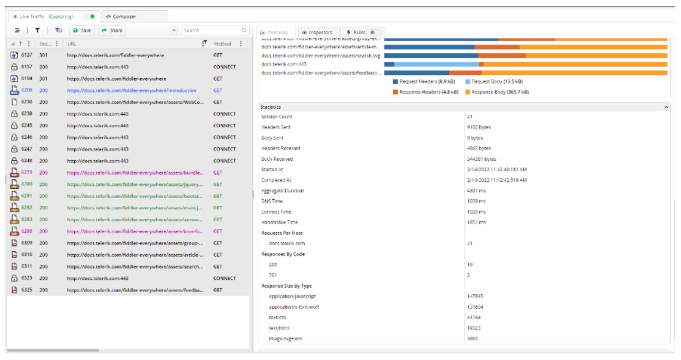
Task: Click the text/html statistics row
Action: 464,328
